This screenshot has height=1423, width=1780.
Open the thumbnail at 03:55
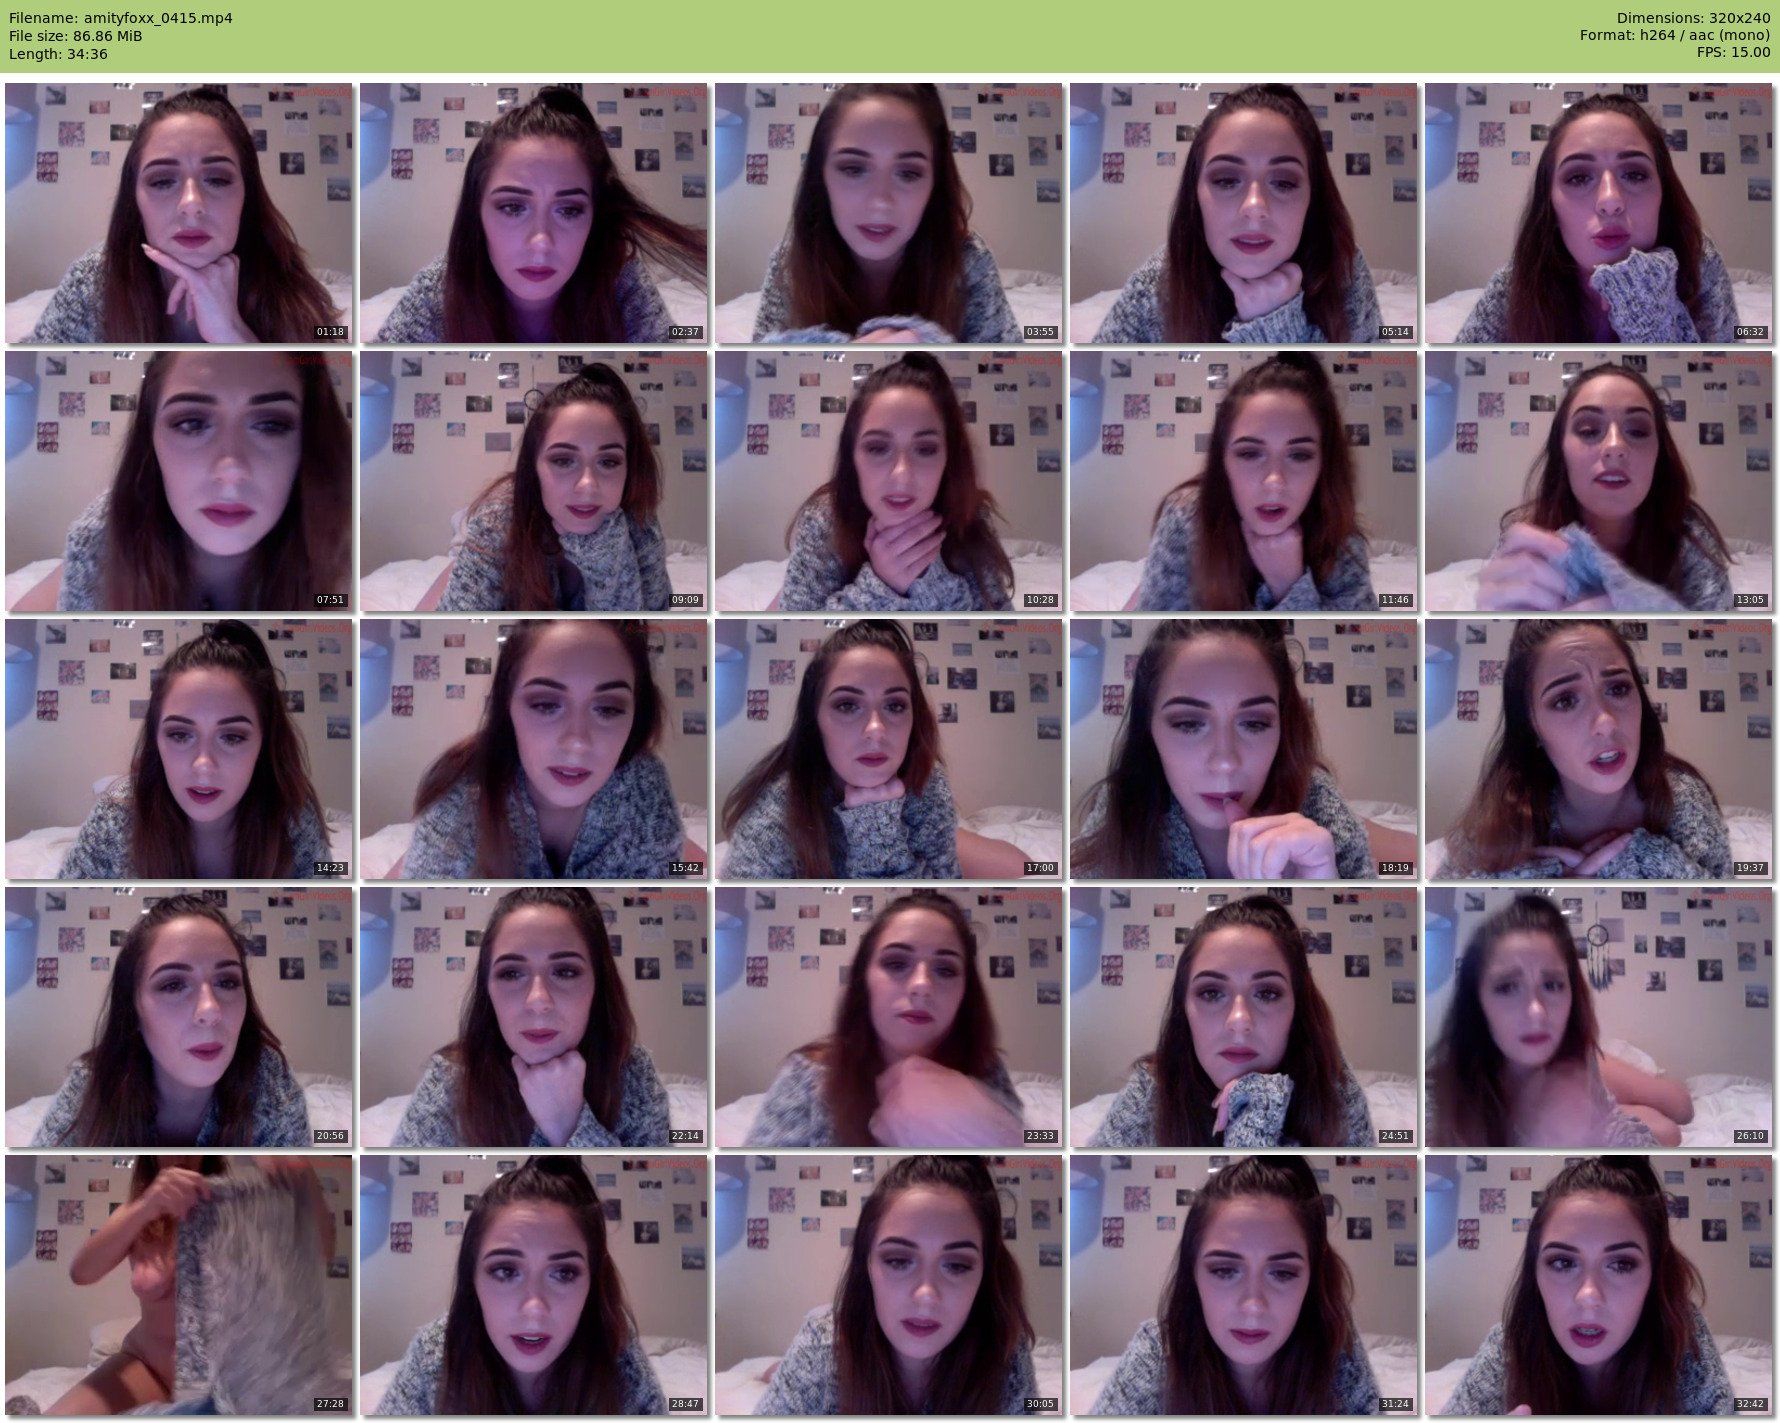click(x=888, y=213)
